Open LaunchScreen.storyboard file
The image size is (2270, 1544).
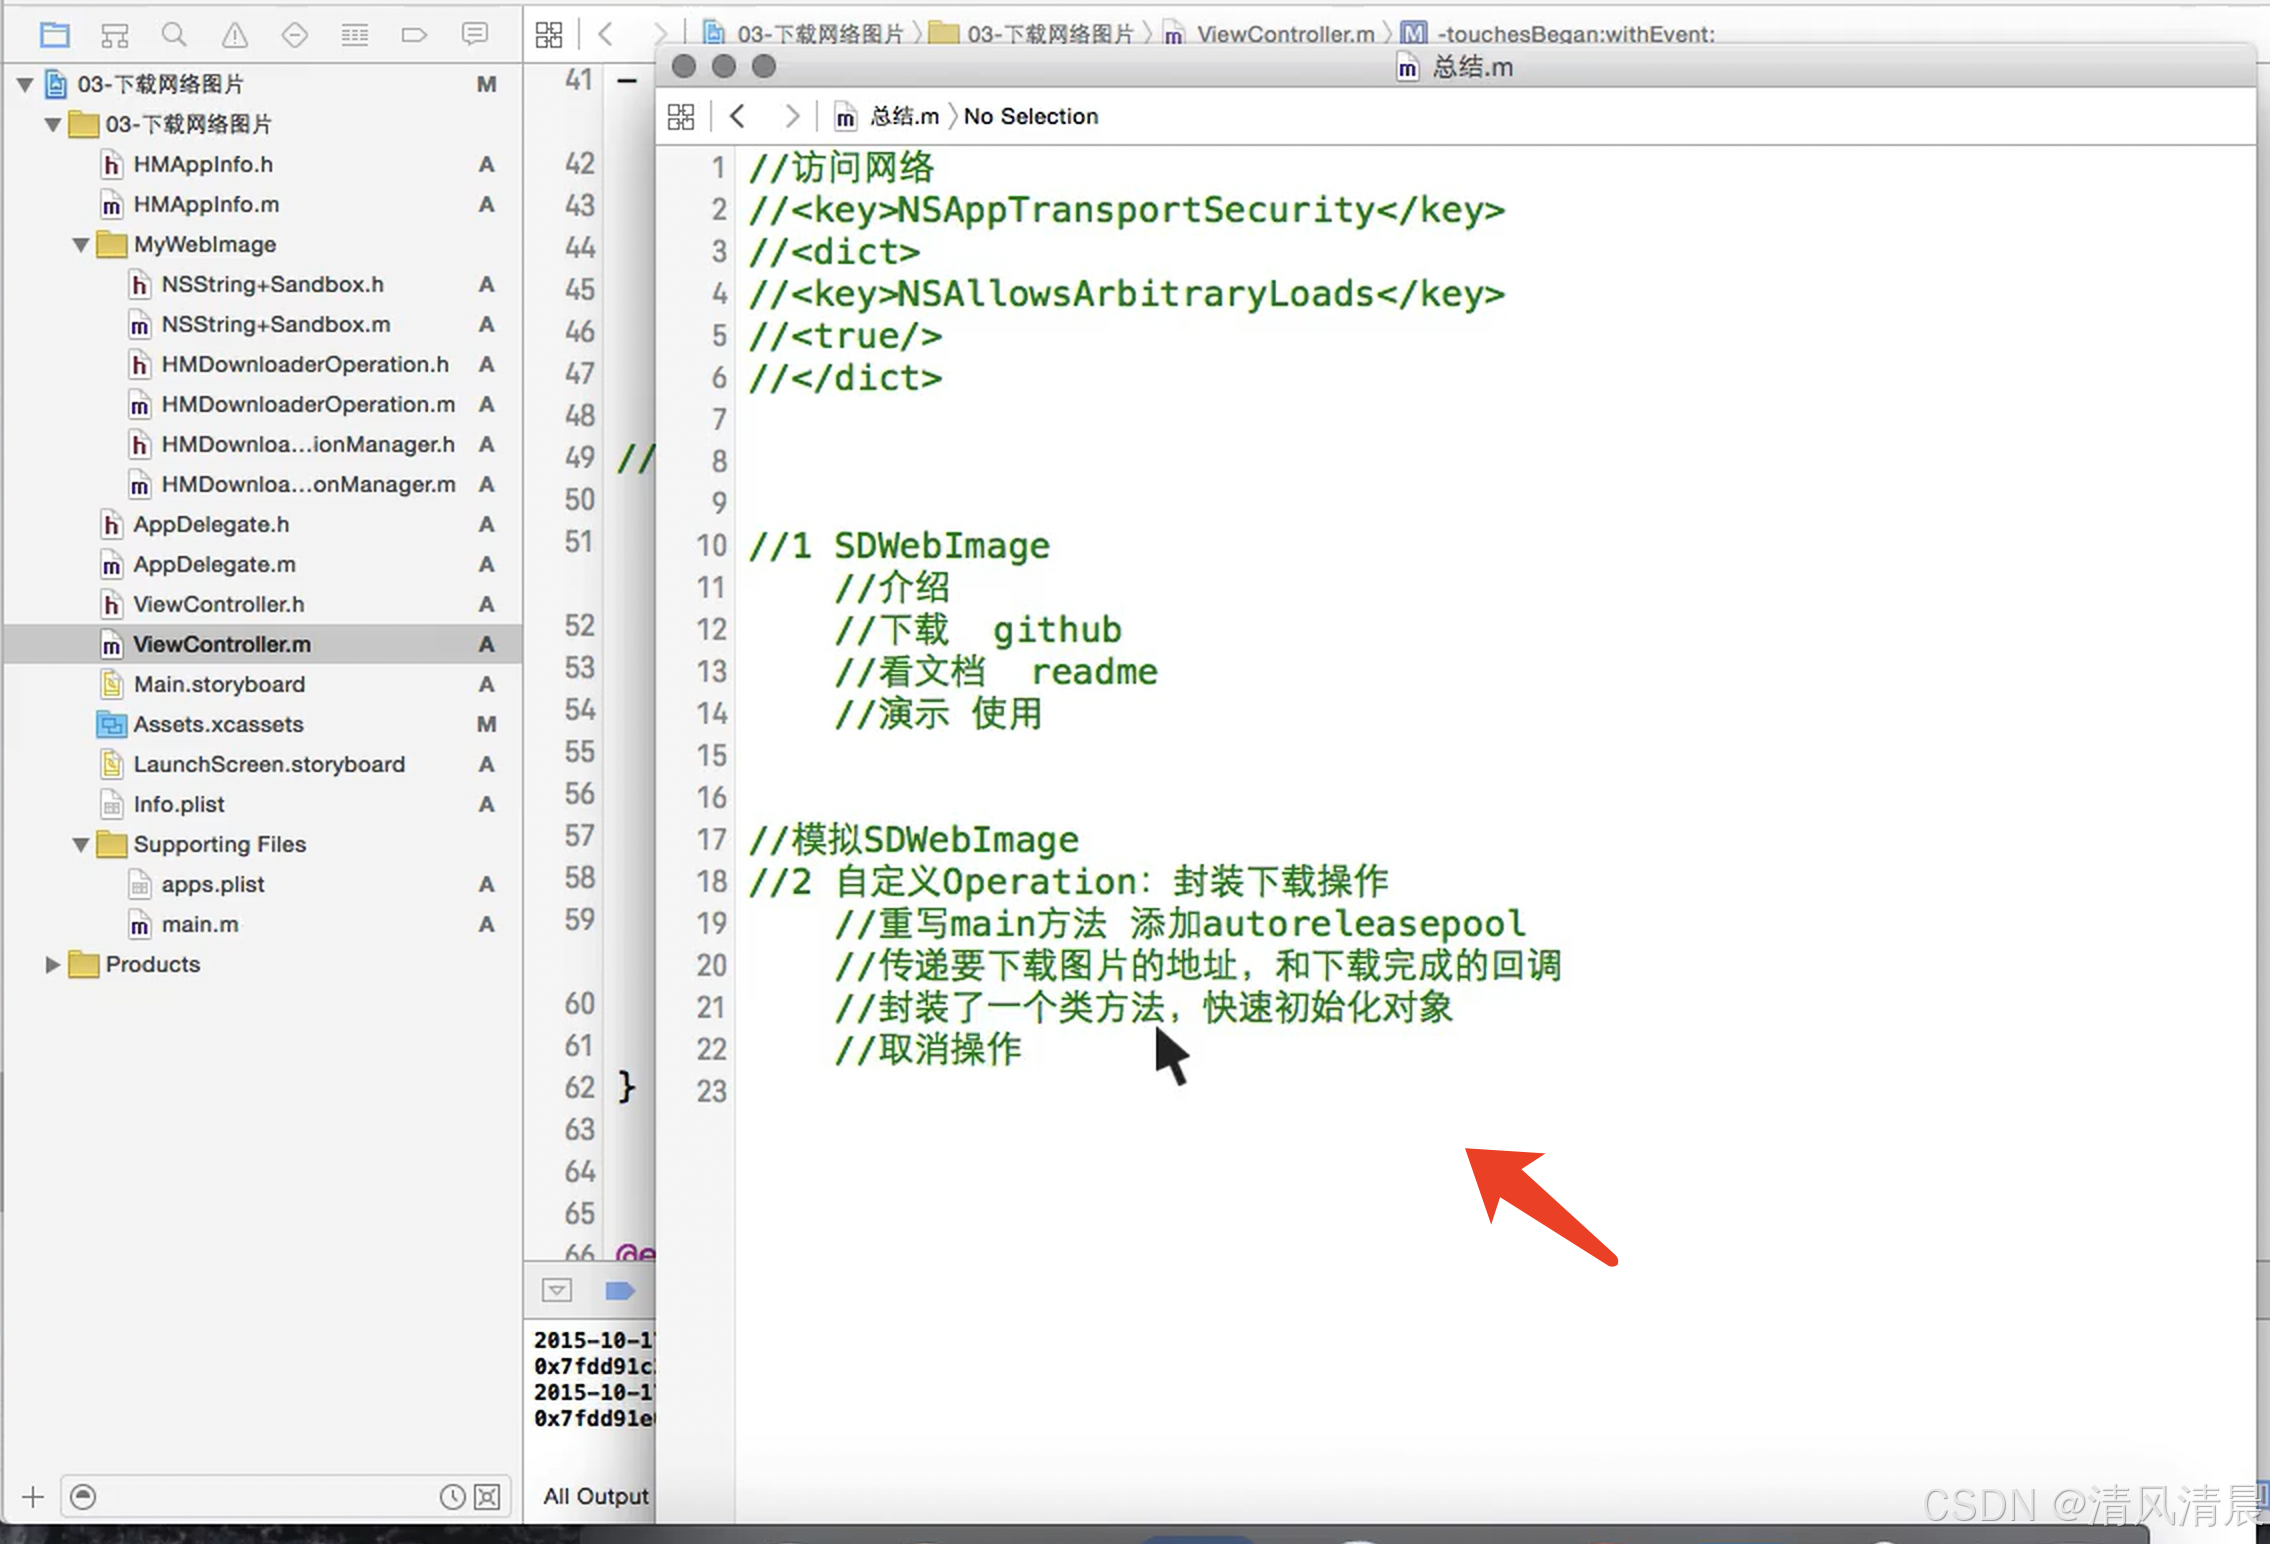[x=269, y=765]
